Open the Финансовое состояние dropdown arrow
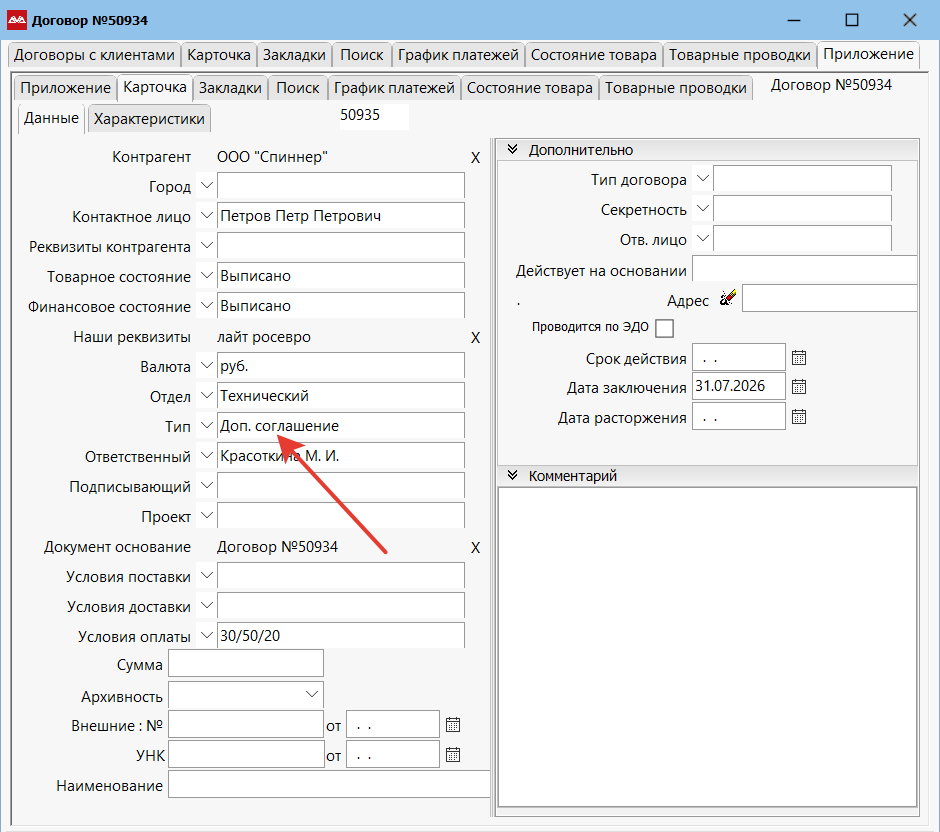Viewport: 940px width, 832px height. tap(206, 305)
